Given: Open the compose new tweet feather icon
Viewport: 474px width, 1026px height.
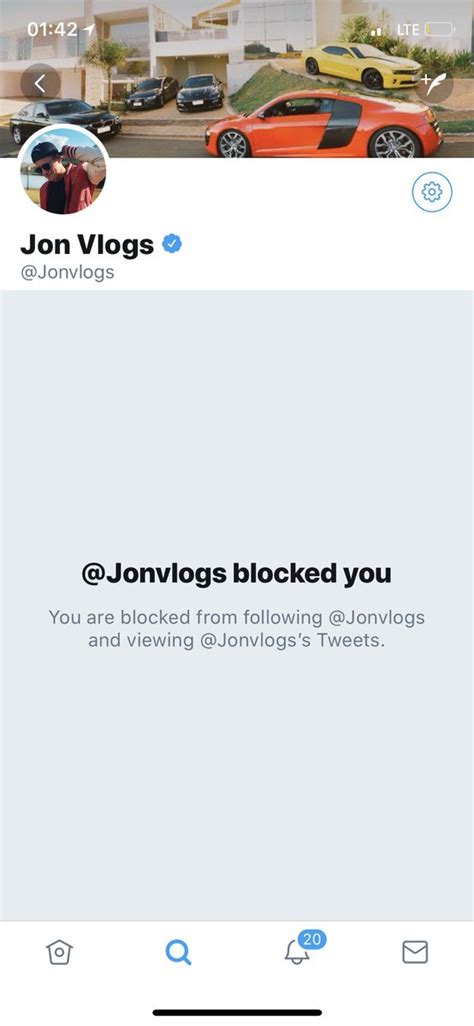Looking at the screenshot, I should (x=433, y=83).
